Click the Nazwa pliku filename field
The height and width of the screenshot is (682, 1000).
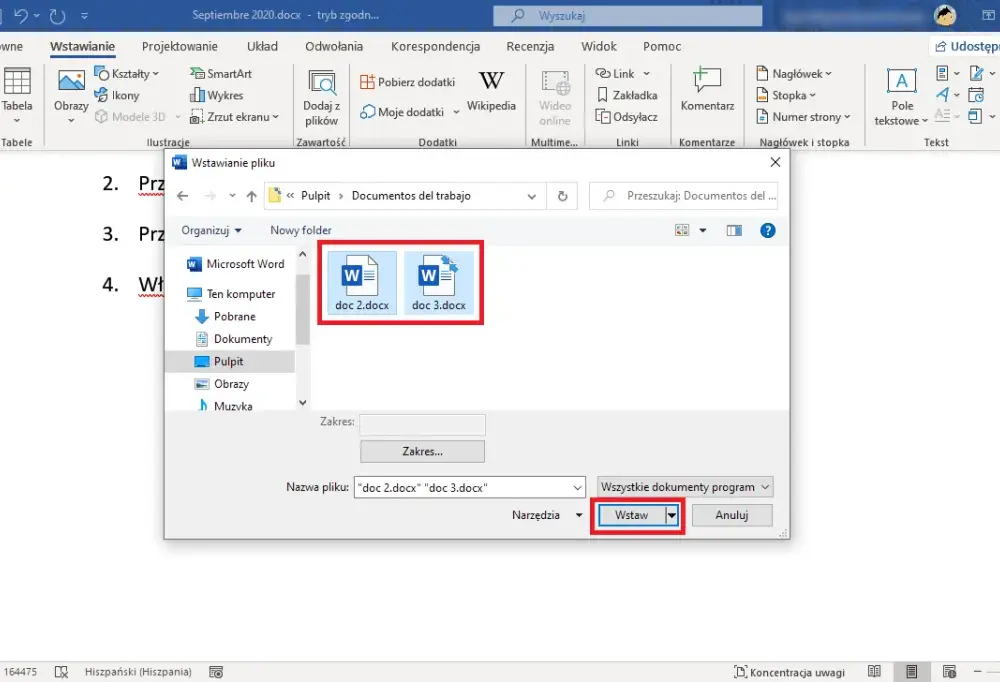click(469, 487)
